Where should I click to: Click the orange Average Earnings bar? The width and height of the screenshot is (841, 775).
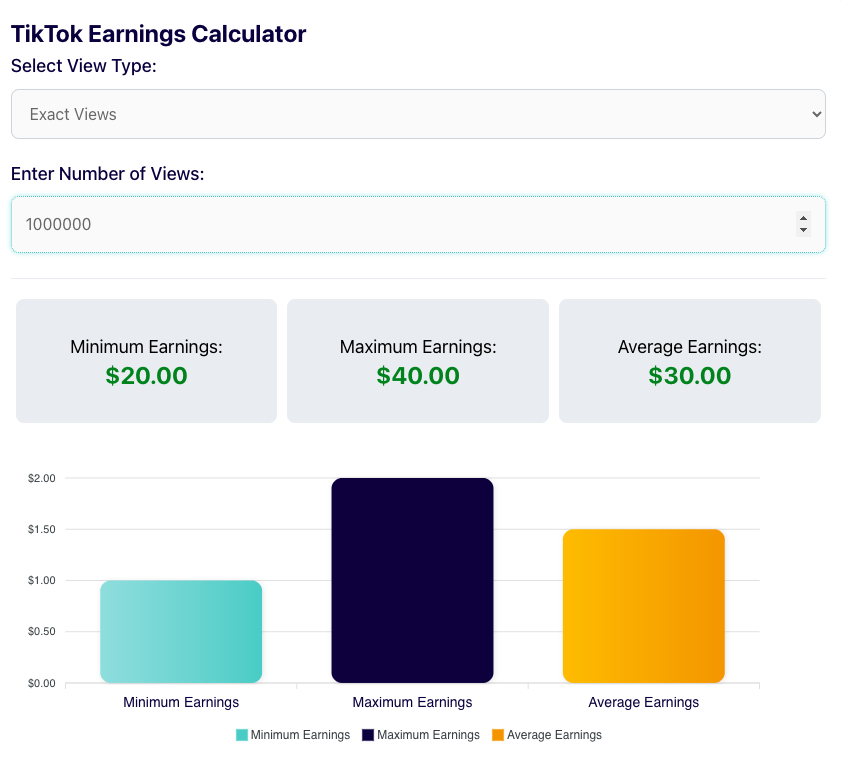[644, 606]
